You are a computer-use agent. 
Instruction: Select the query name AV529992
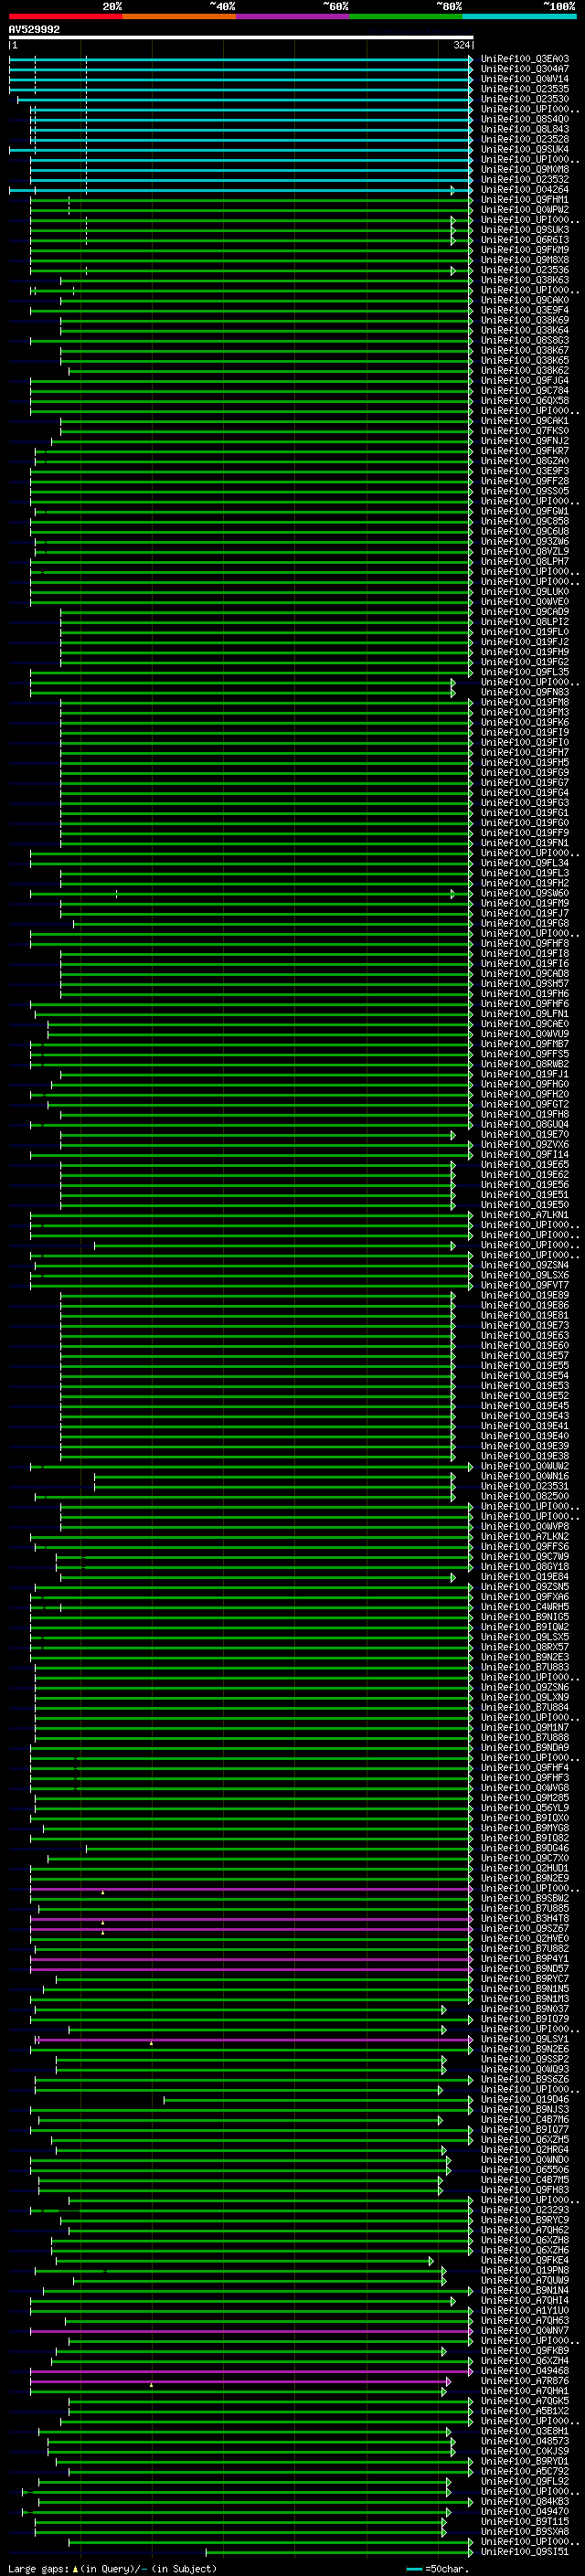coord(34,29)
